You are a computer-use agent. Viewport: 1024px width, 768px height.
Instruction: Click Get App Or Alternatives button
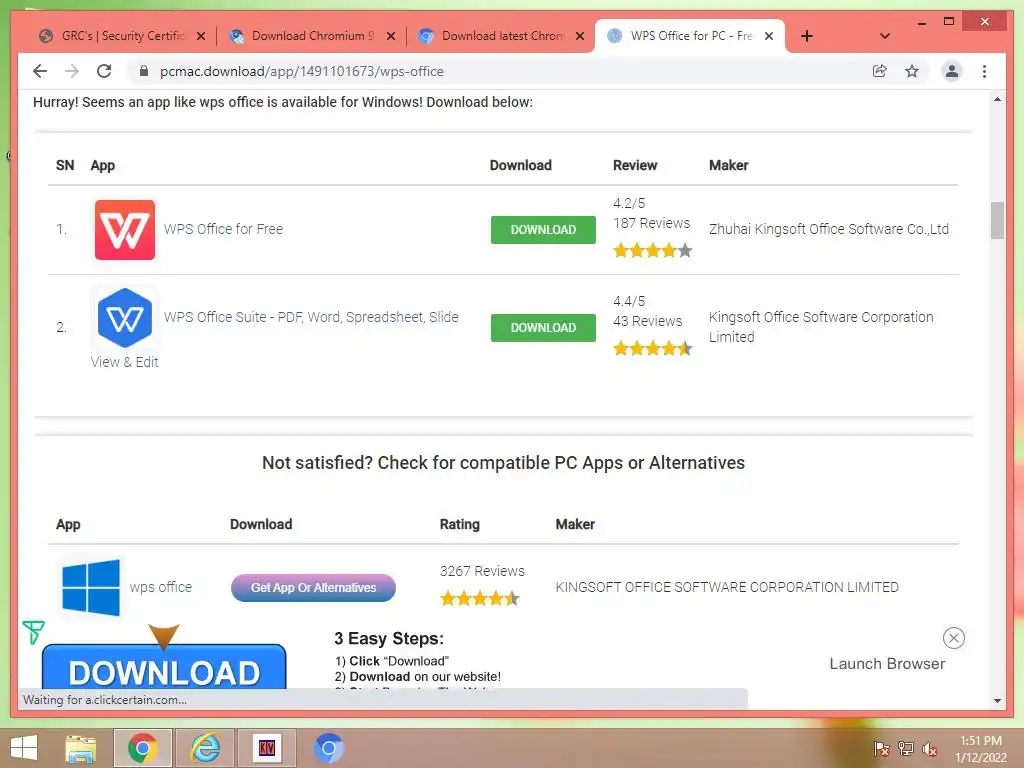pos(313,588)
